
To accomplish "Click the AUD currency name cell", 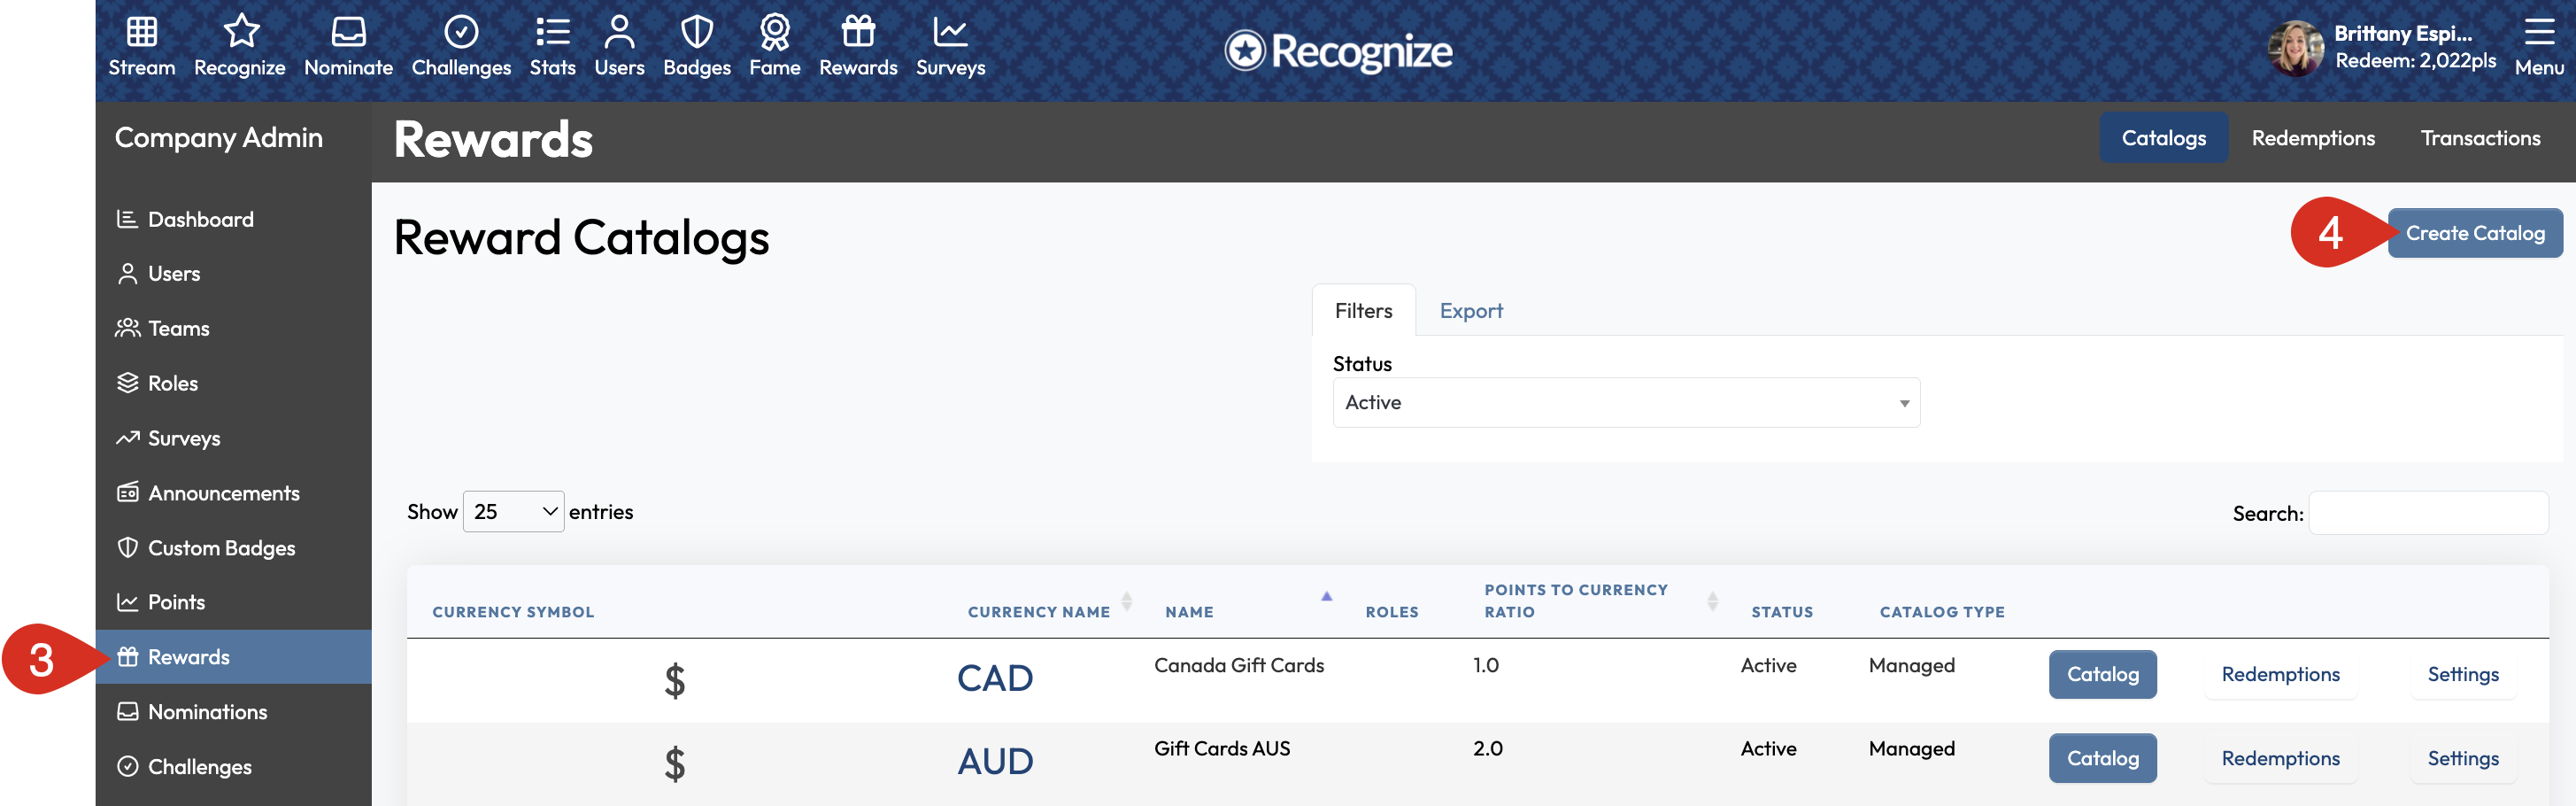I will coord(995,762).
